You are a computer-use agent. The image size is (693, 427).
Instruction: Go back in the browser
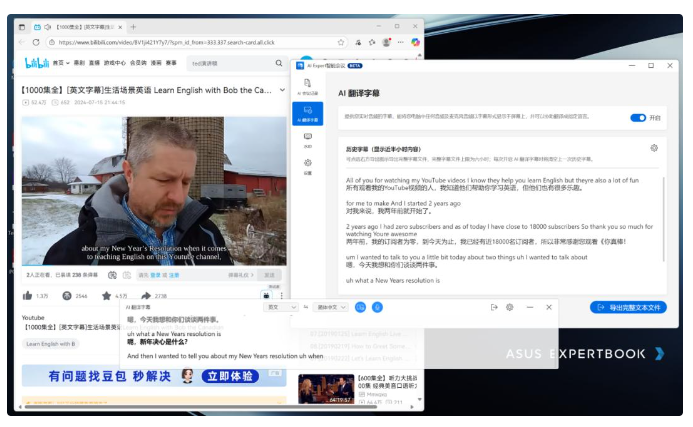coord(22,42)
